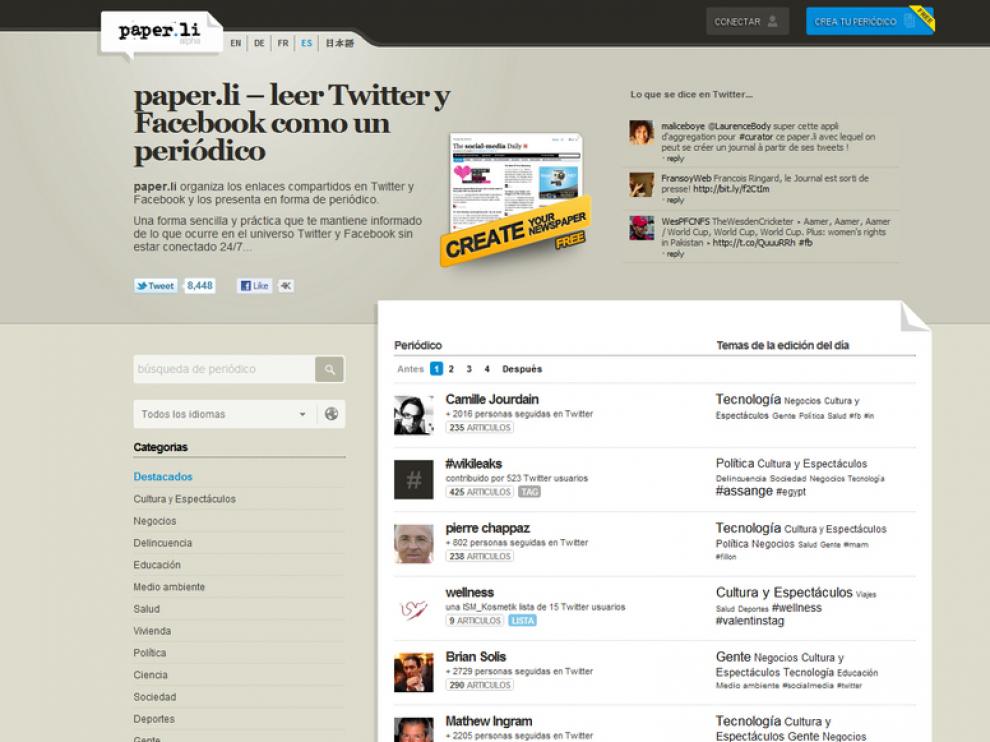Go to page 4 of newspapers
This screenshot has width=990, height=742.
487,369
